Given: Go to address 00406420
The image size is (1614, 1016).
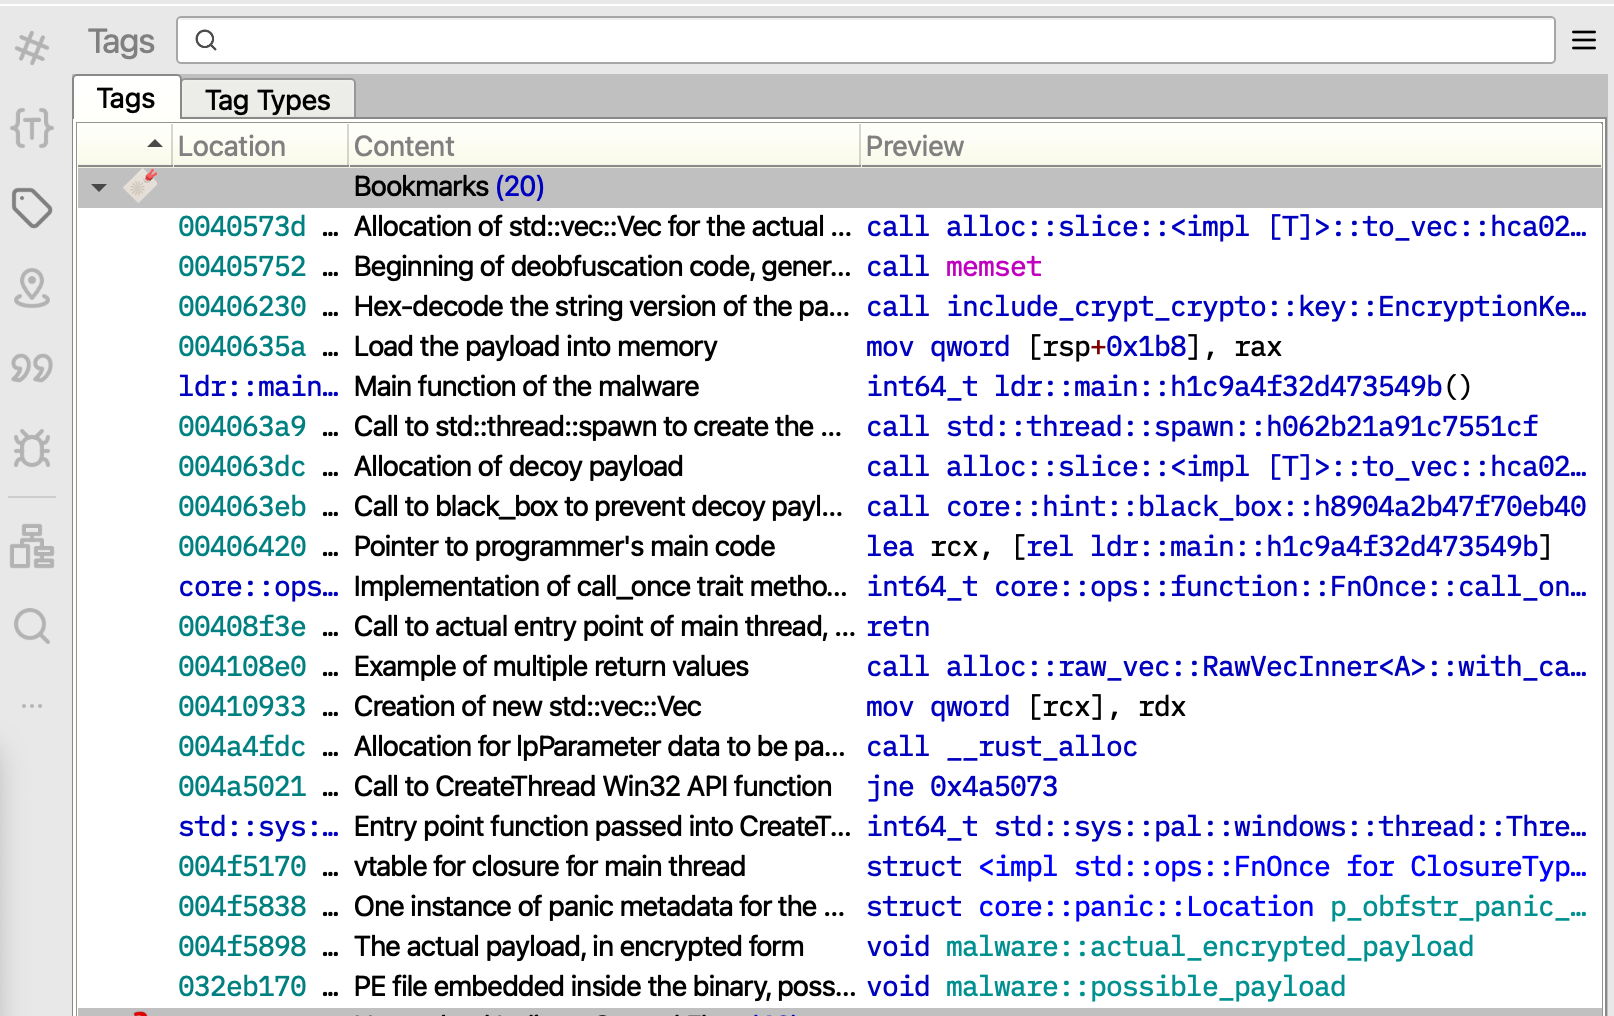Looking at the screenshot, I should [x=242, y=547].
